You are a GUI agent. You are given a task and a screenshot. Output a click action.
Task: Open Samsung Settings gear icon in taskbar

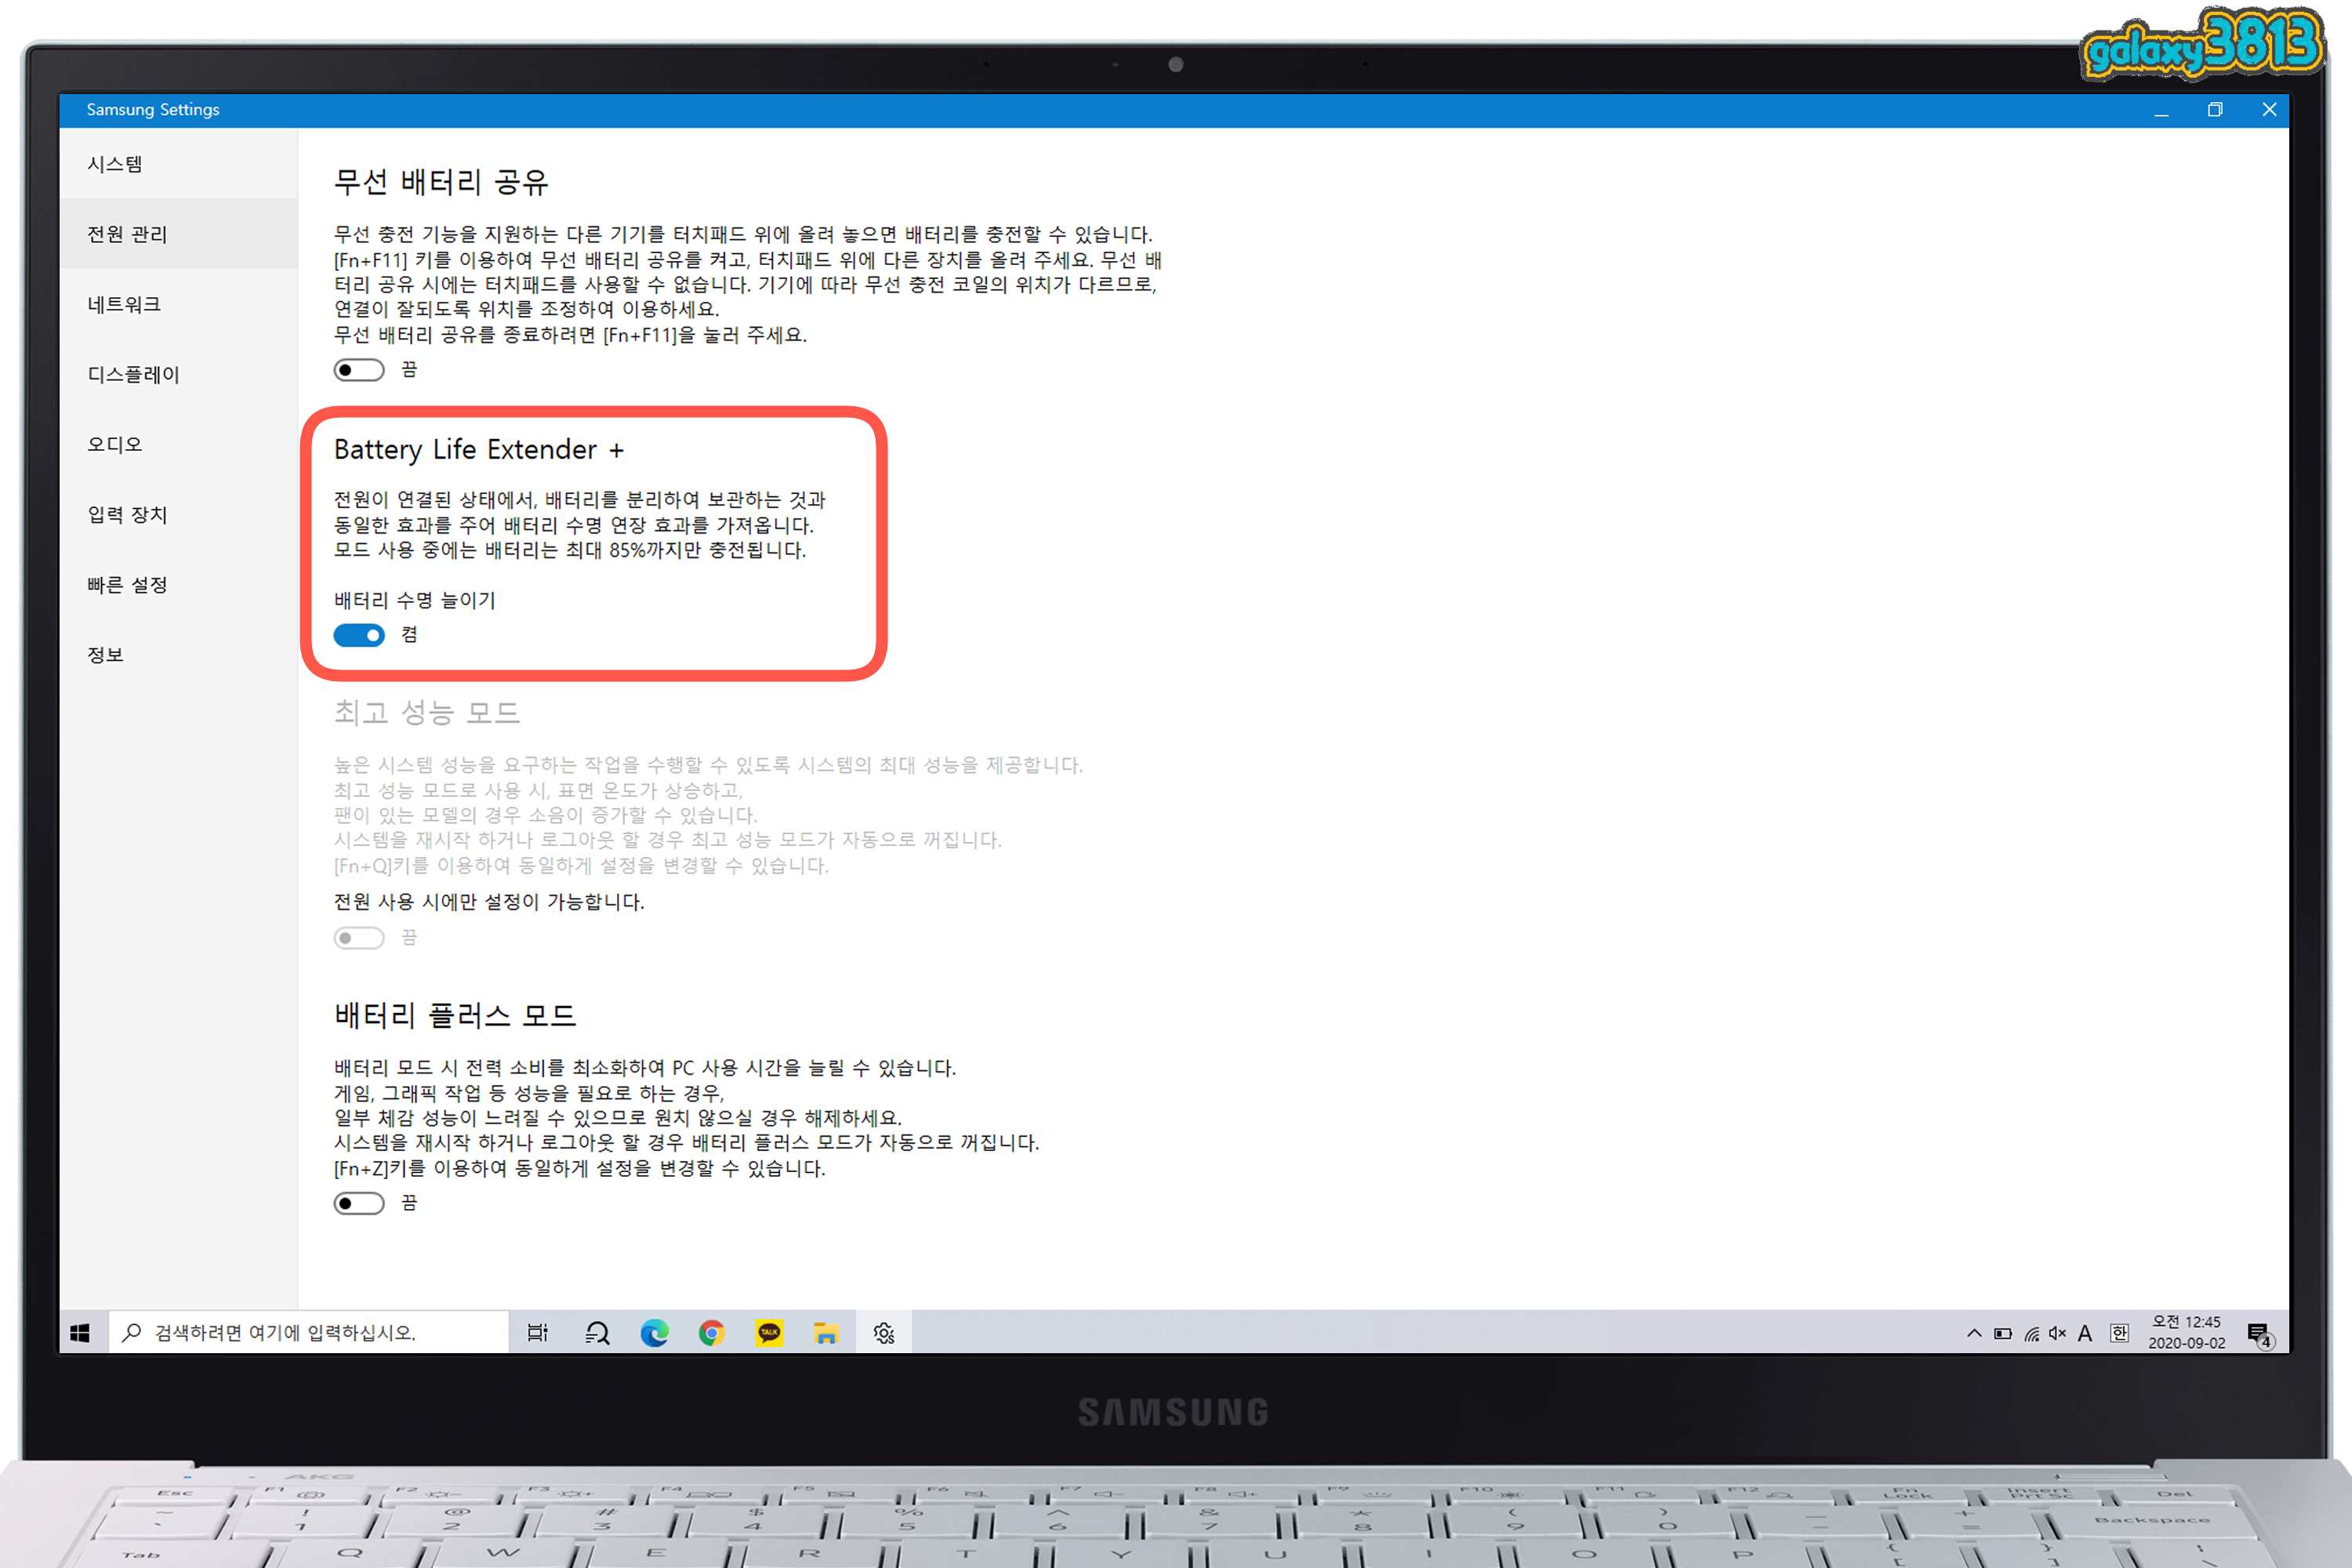click(x=883, y=1332)
